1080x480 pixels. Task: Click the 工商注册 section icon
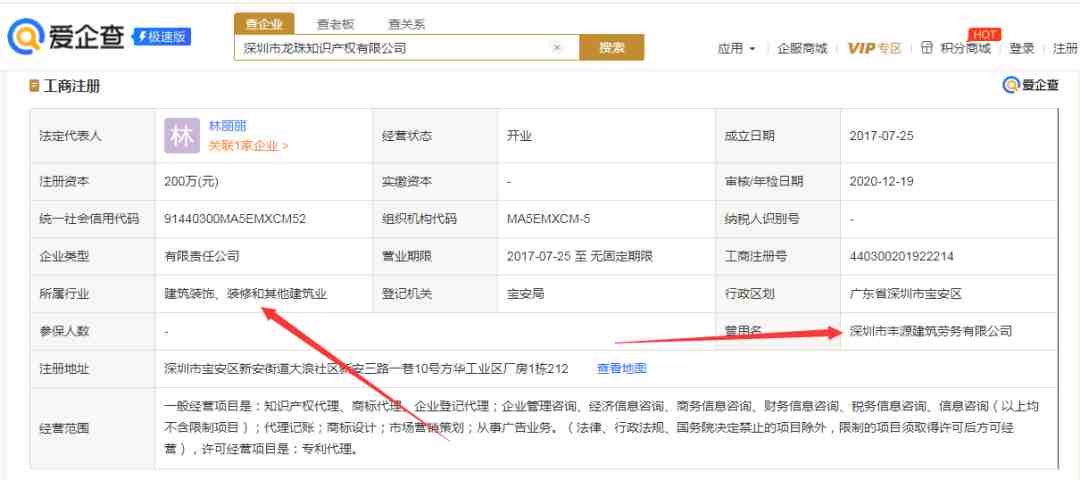34,86
